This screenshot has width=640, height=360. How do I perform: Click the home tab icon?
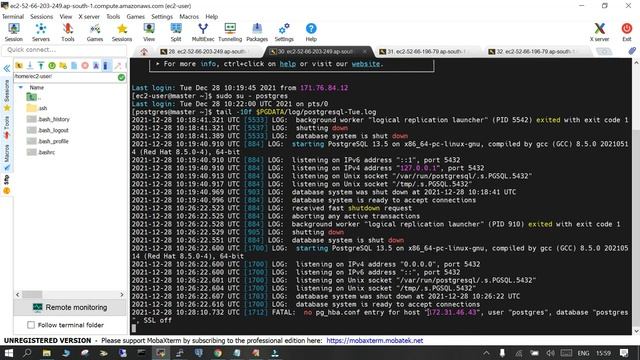(144, 52)
